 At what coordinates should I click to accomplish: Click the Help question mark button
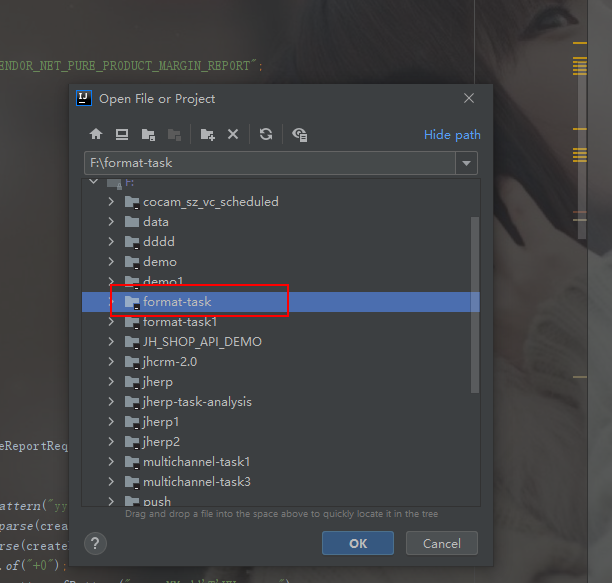coord(96,543)
